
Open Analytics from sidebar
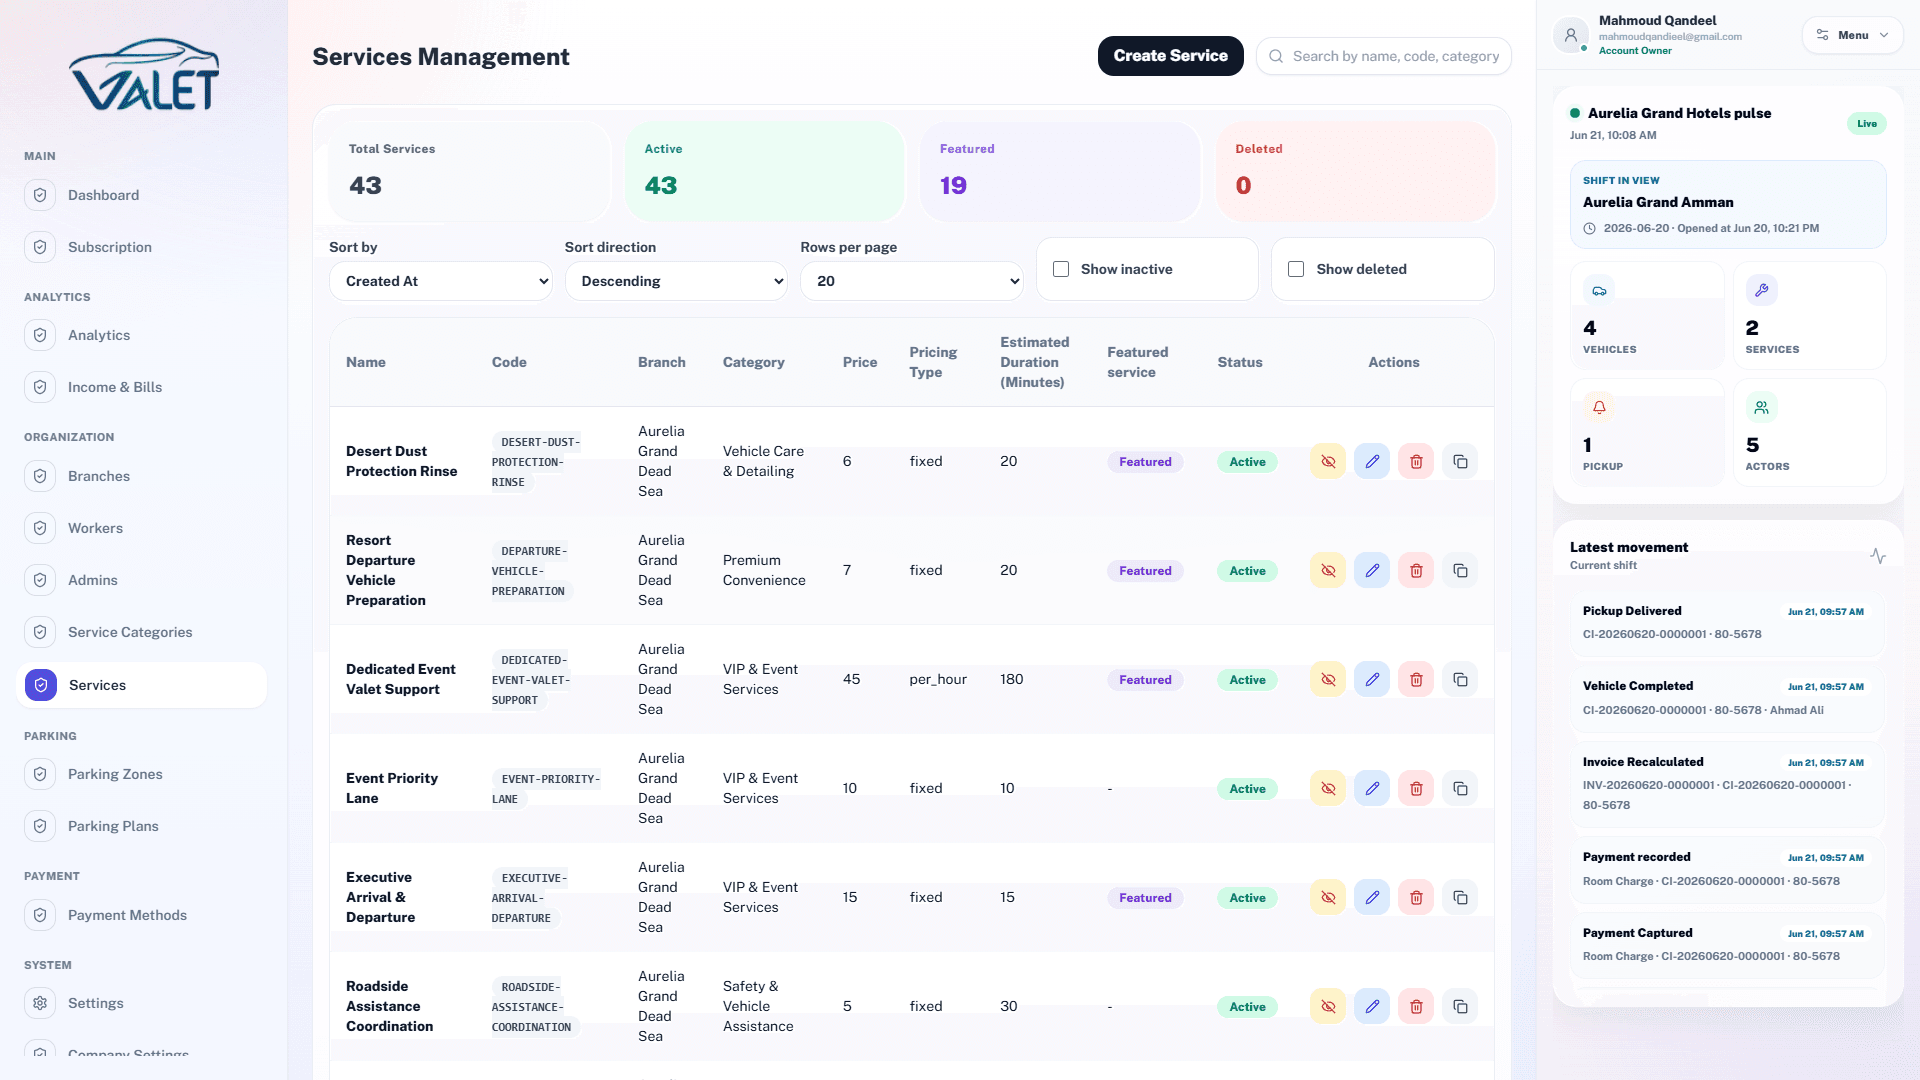pyautogui.click(x=142, y=335)
